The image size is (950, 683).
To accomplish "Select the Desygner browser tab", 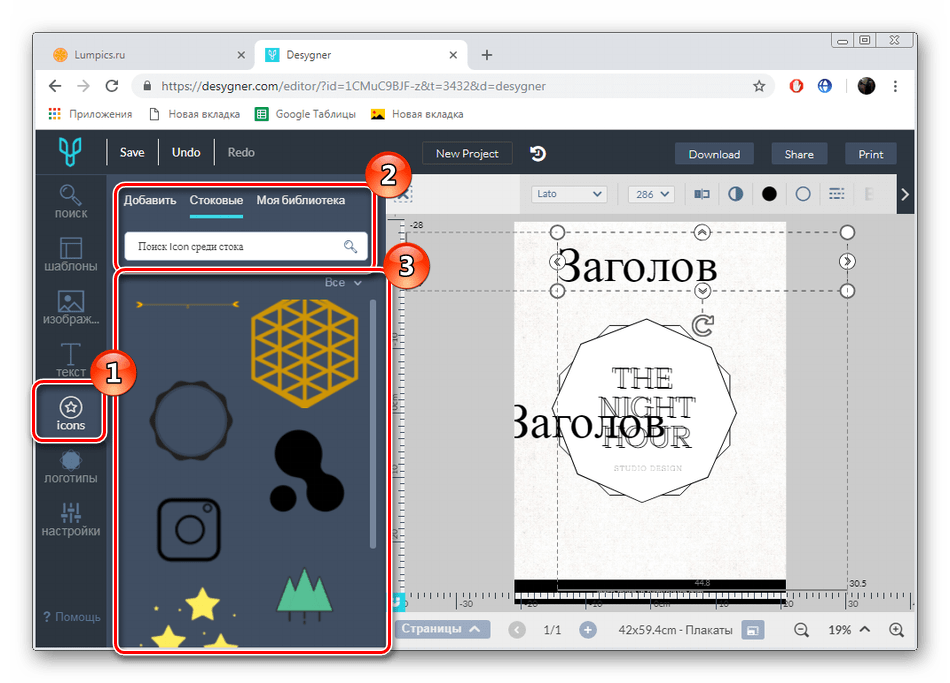I will pyautogui.click(x=361, y=55).
